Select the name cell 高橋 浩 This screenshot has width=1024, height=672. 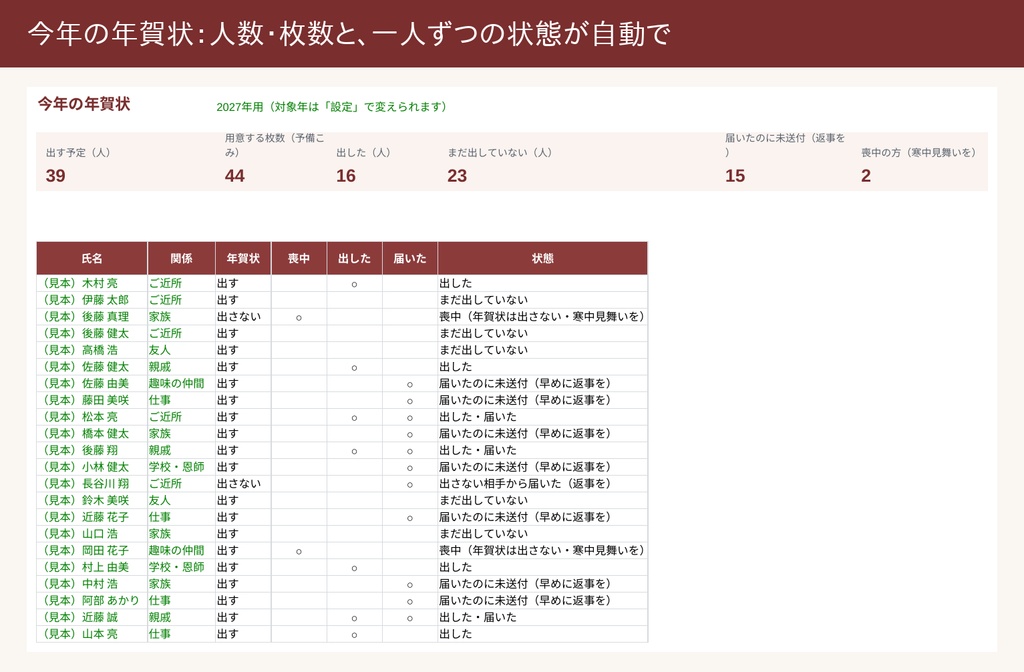(x=92, y=350)
